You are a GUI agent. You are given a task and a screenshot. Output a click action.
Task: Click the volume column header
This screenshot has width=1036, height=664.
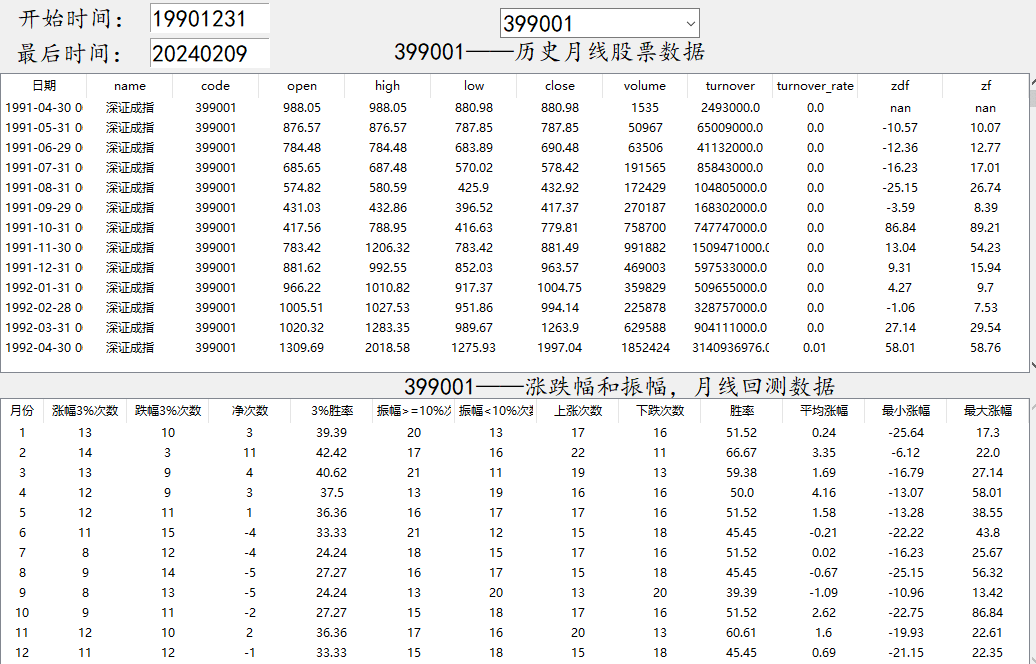coord(645,86)
